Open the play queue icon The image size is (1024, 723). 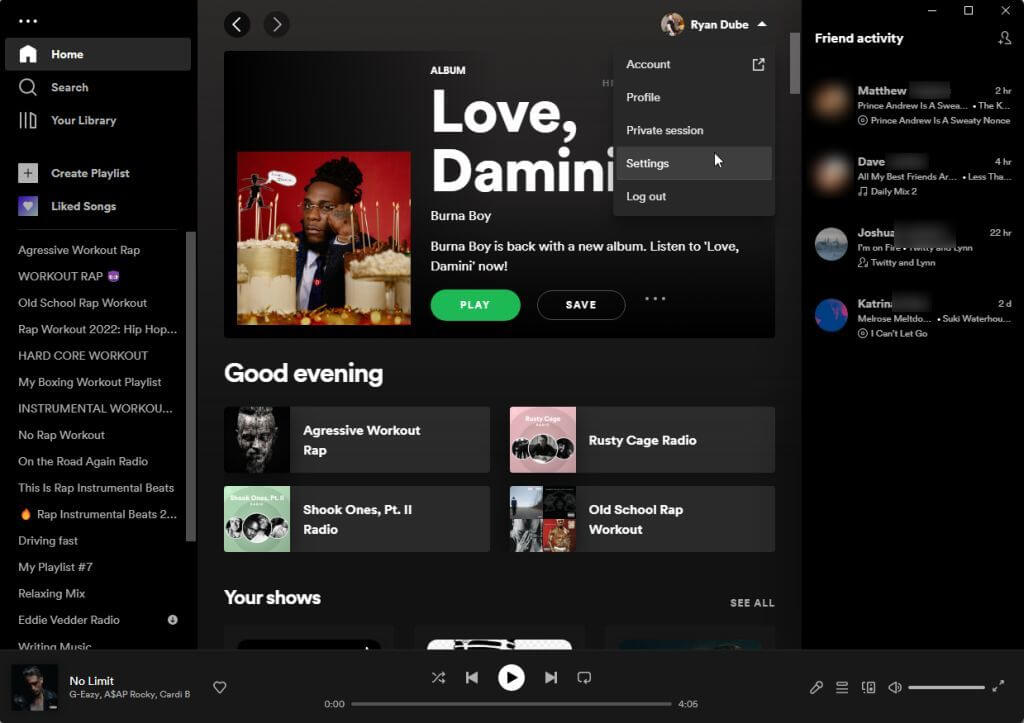tap(842, 687)
